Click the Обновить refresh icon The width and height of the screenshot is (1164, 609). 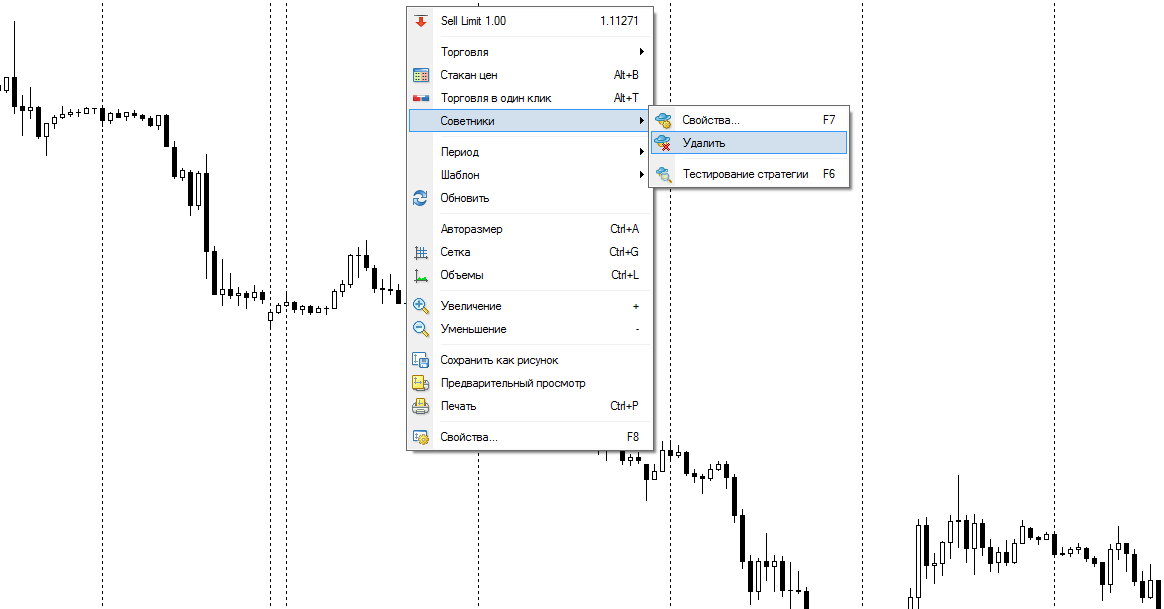coord(421,198)
